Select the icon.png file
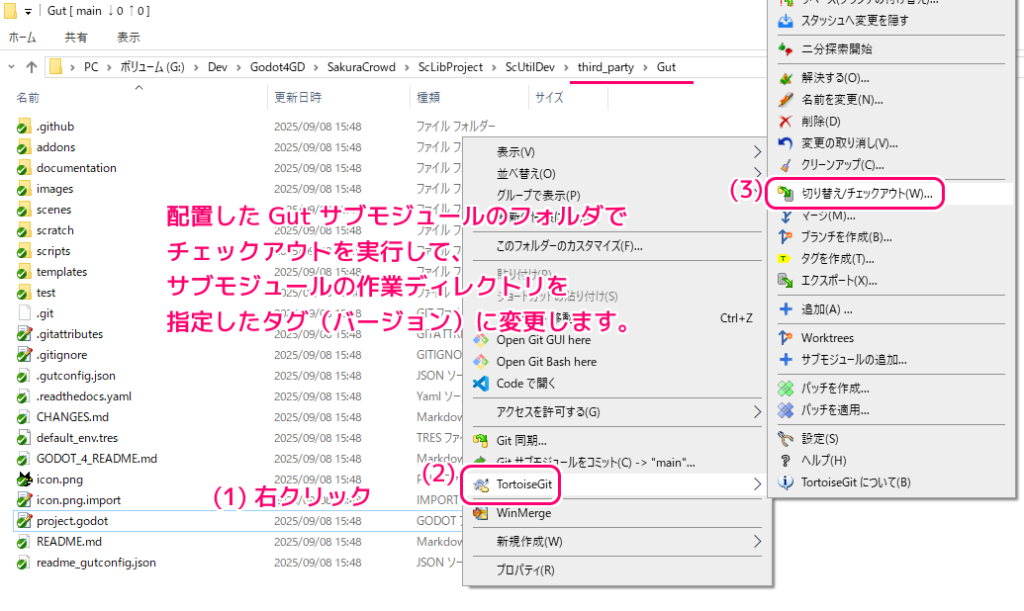This screenshot has width=1024, height=611. [59, 480]
